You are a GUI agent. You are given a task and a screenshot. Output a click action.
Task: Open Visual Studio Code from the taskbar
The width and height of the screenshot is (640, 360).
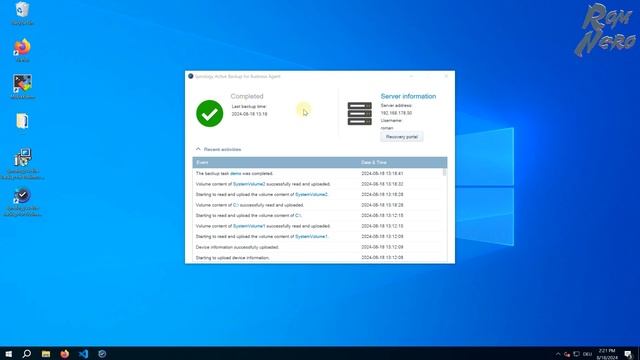(83, 353)
